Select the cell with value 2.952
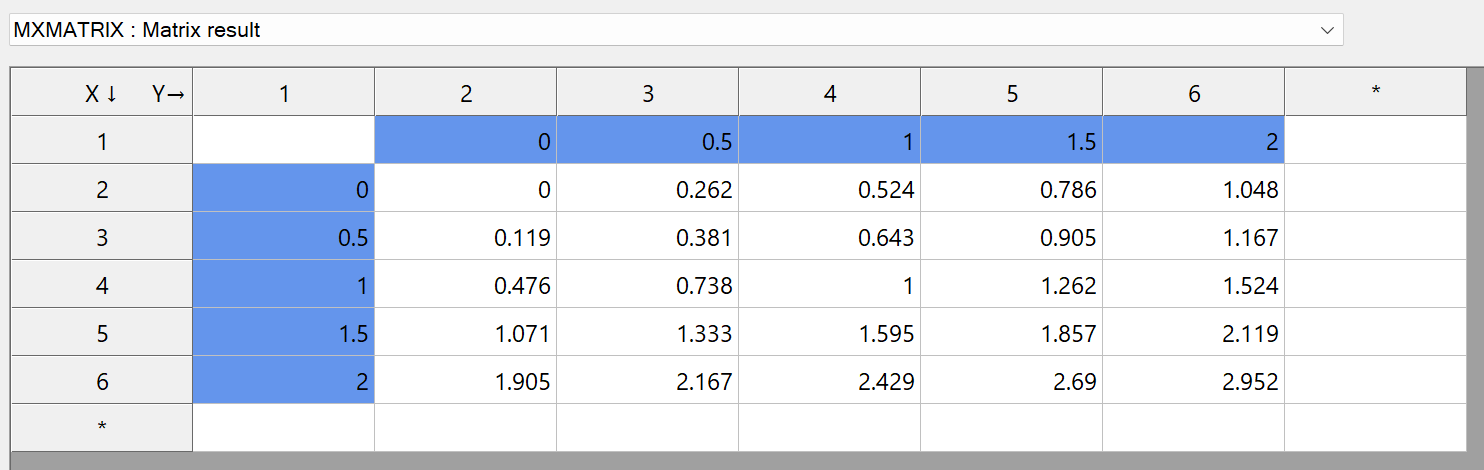Screen dimensions: 1484x470 (x=1194, y=381)
